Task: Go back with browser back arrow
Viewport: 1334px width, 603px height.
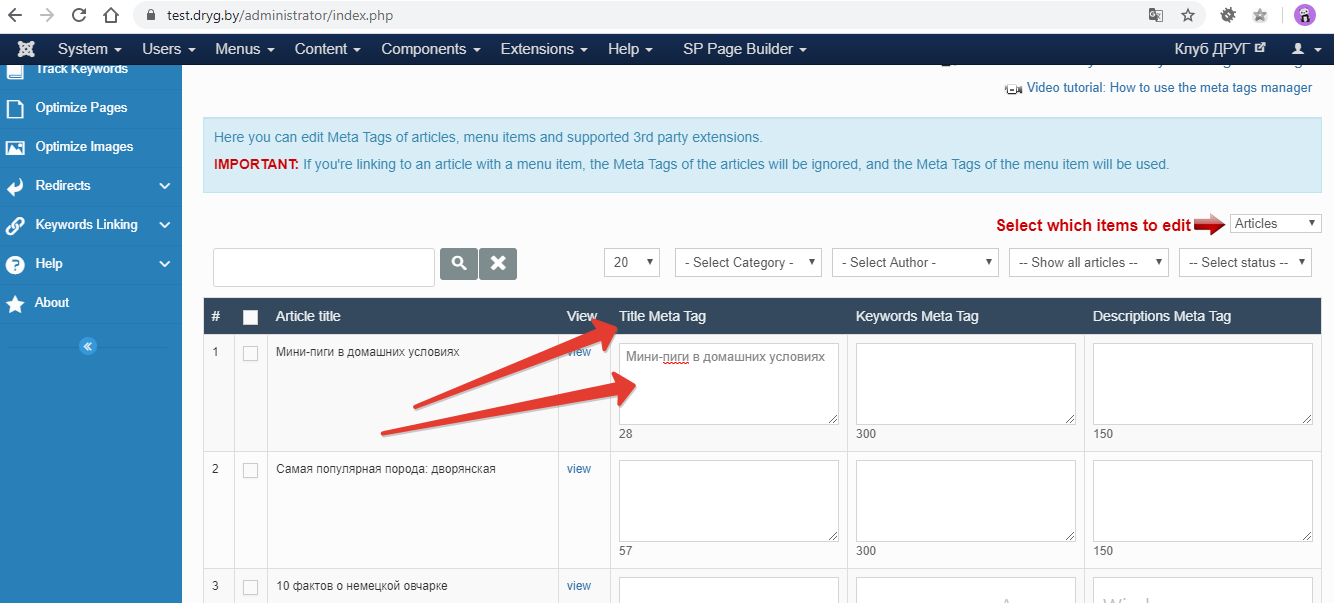Action: point(15,15)
